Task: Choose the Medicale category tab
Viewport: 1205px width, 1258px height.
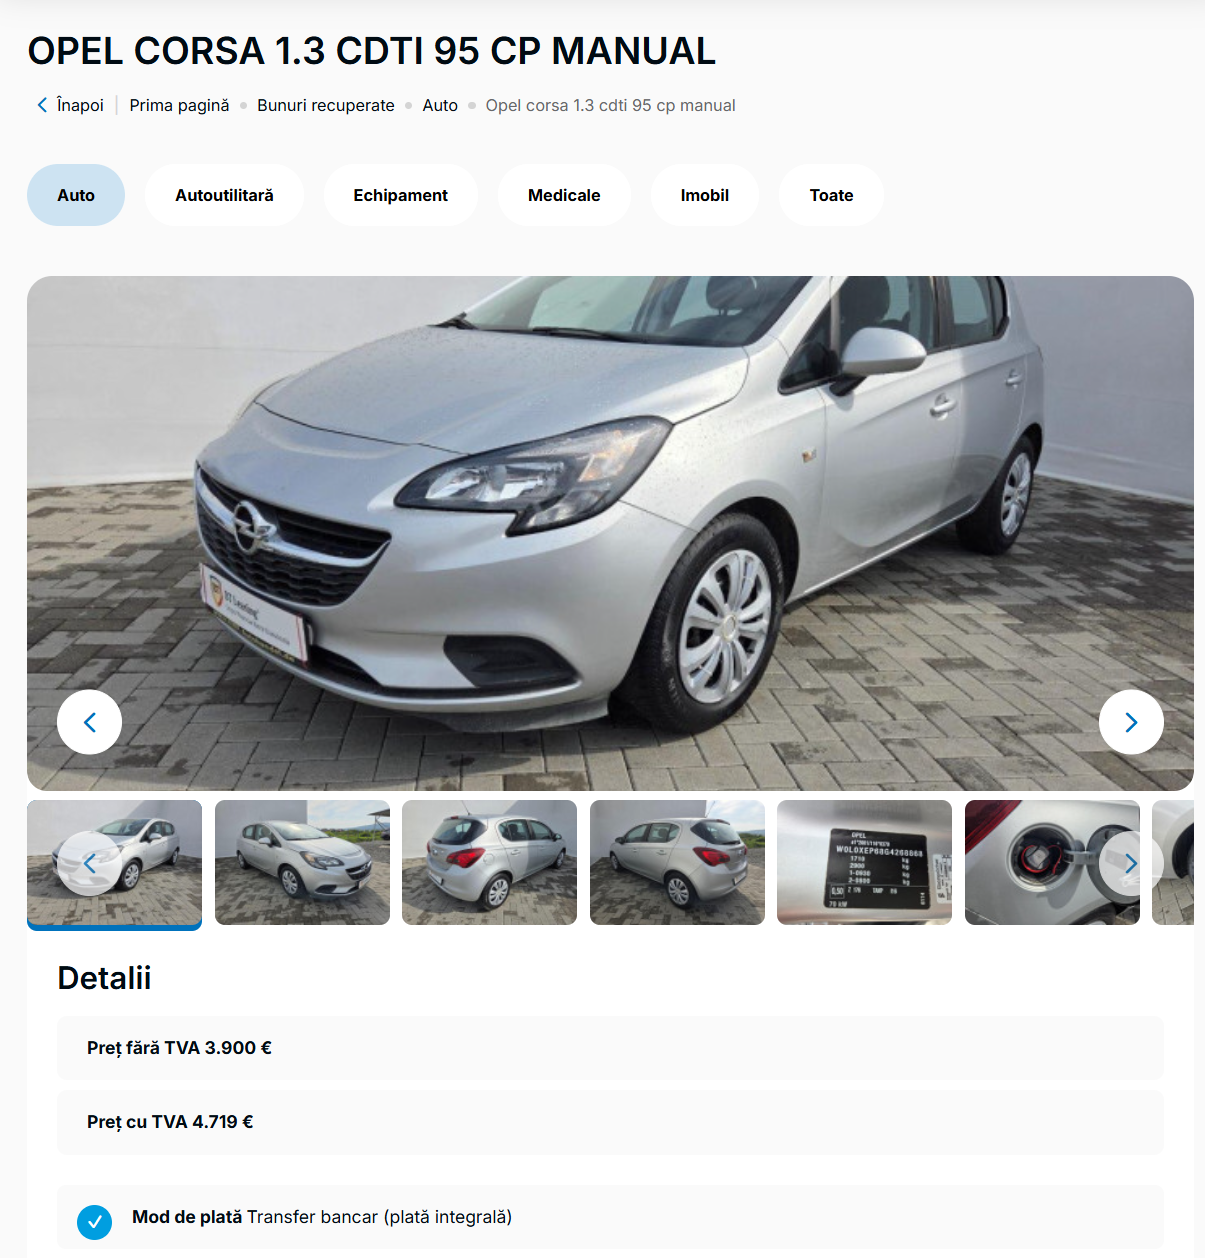Action: pyautogui.click(x=564, y=195)
